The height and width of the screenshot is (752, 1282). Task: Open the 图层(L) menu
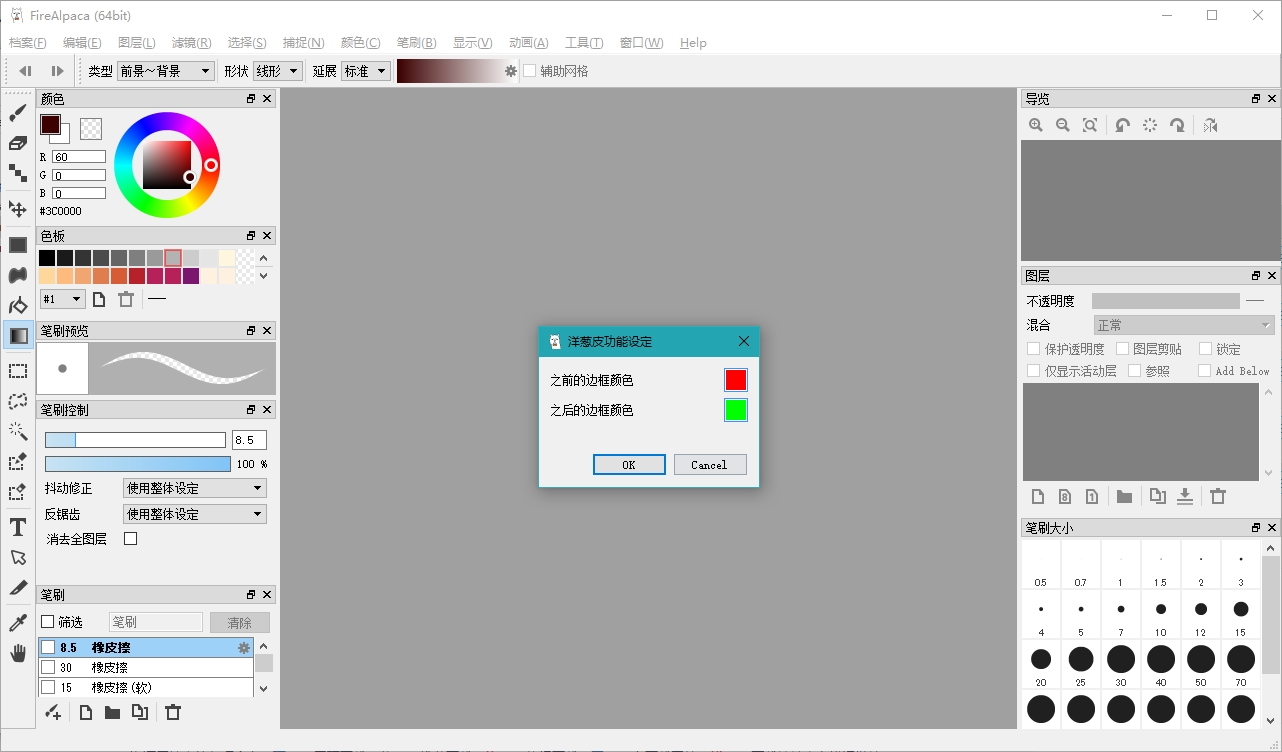point(137,43)
